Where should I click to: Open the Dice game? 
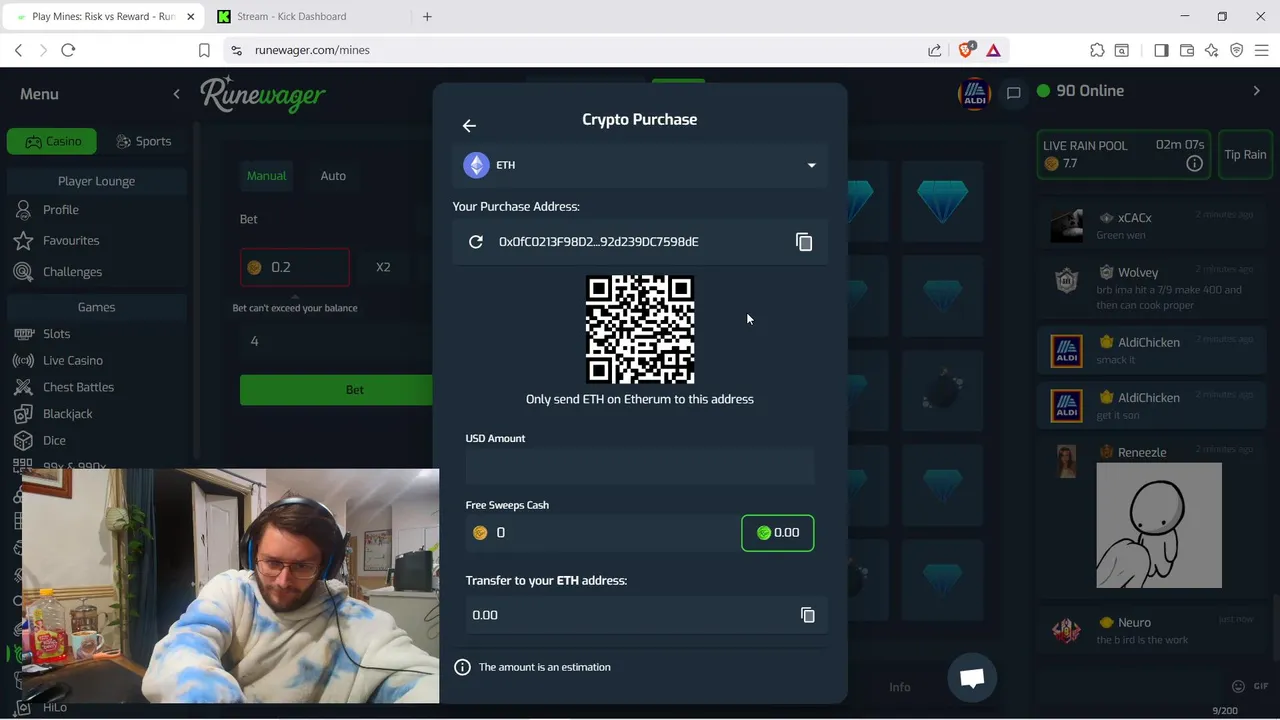tap(54, 440)
